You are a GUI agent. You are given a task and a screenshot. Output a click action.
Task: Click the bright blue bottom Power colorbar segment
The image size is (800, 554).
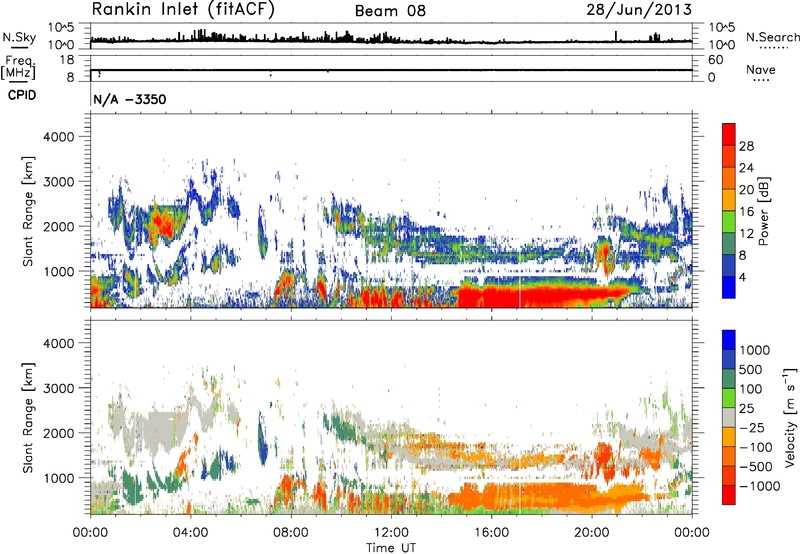(729, 287)
